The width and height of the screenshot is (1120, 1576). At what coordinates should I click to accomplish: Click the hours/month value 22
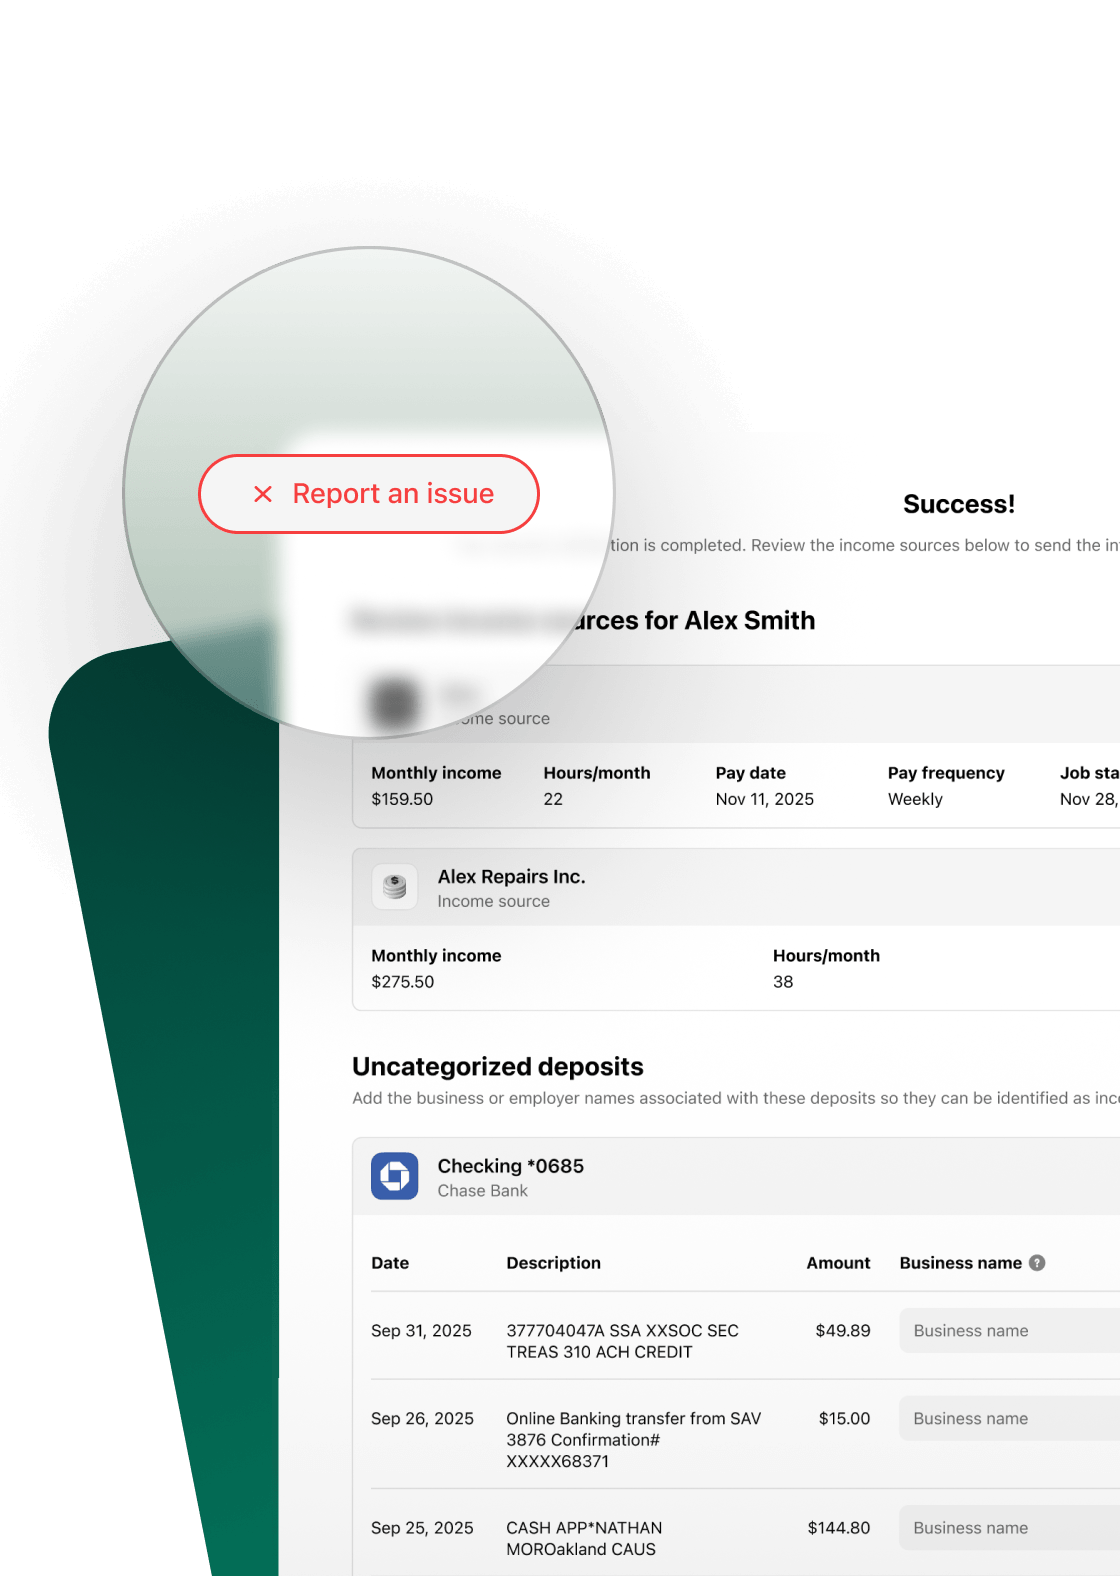click(x=553, y=799)
